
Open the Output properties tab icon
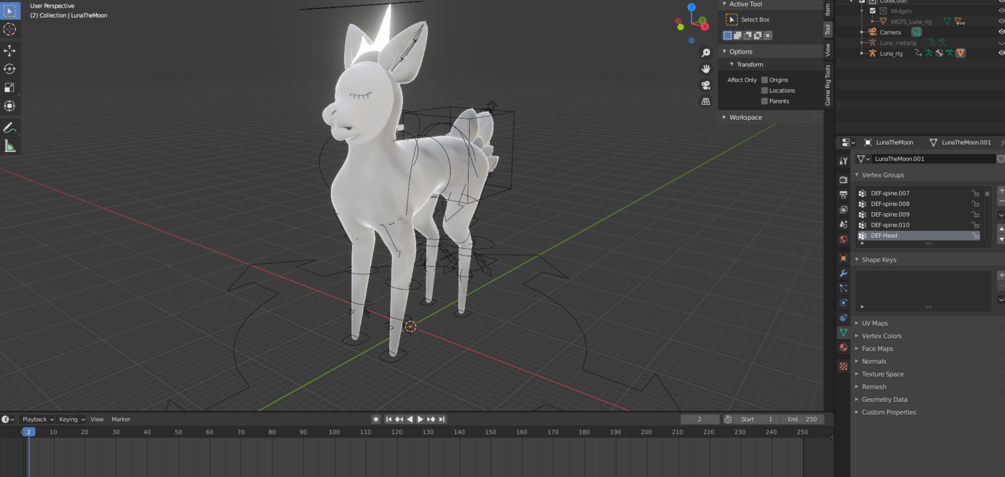tap(843, 195)
